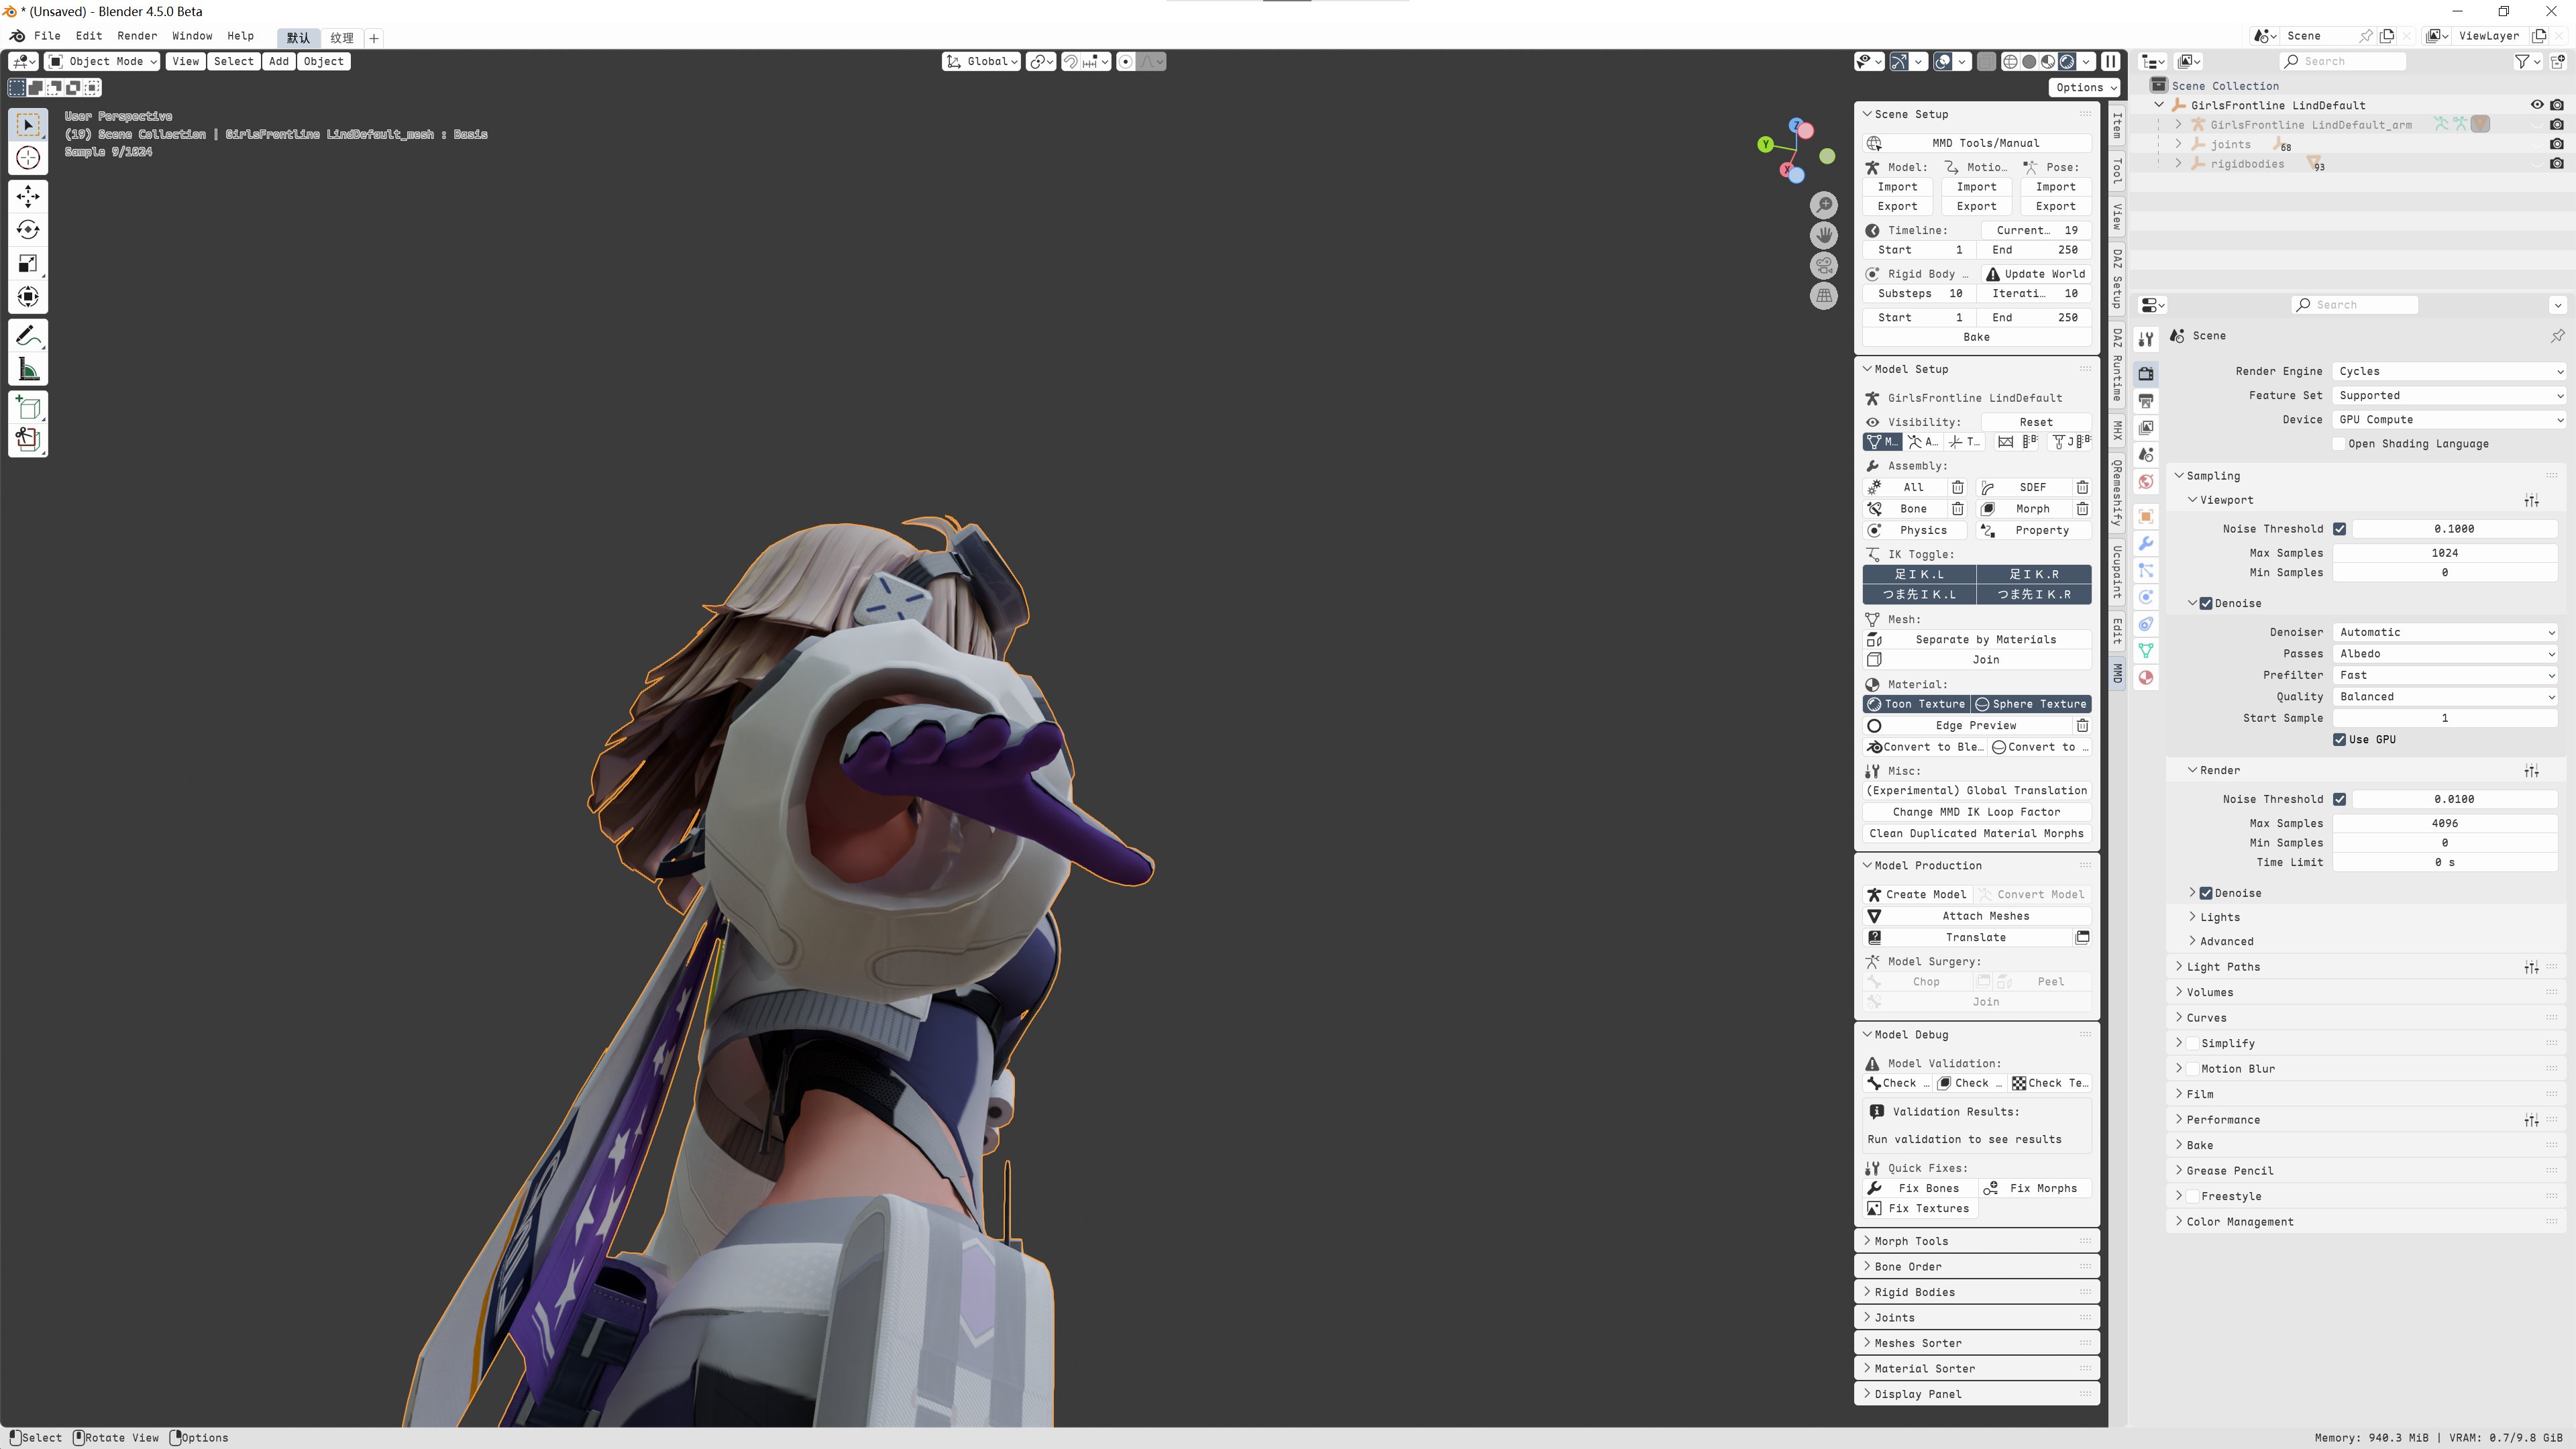Switch to the 纹理 workspace tab
This screenshot has height=1449, width=2576.
pyautogui.click(x=342, y=38)
